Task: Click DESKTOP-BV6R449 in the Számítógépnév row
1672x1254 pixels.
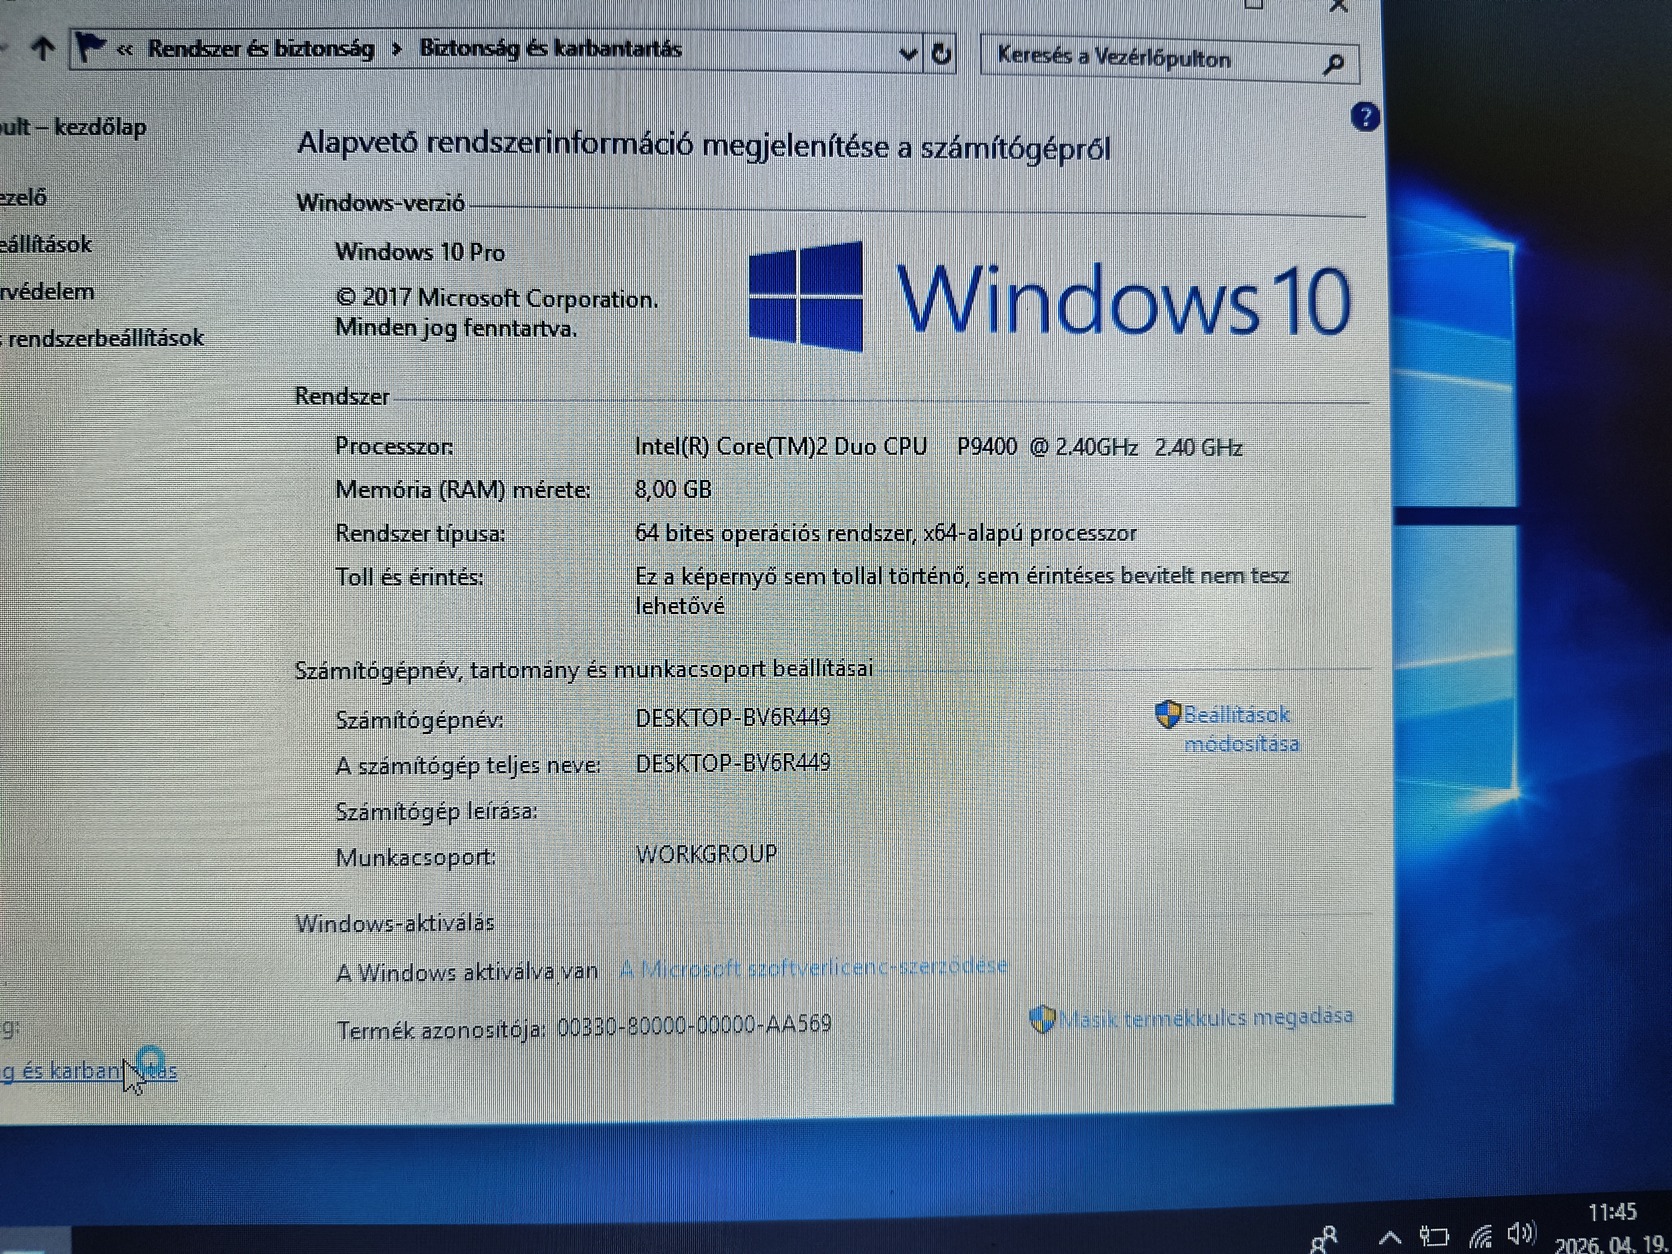Action: [733, 718]
